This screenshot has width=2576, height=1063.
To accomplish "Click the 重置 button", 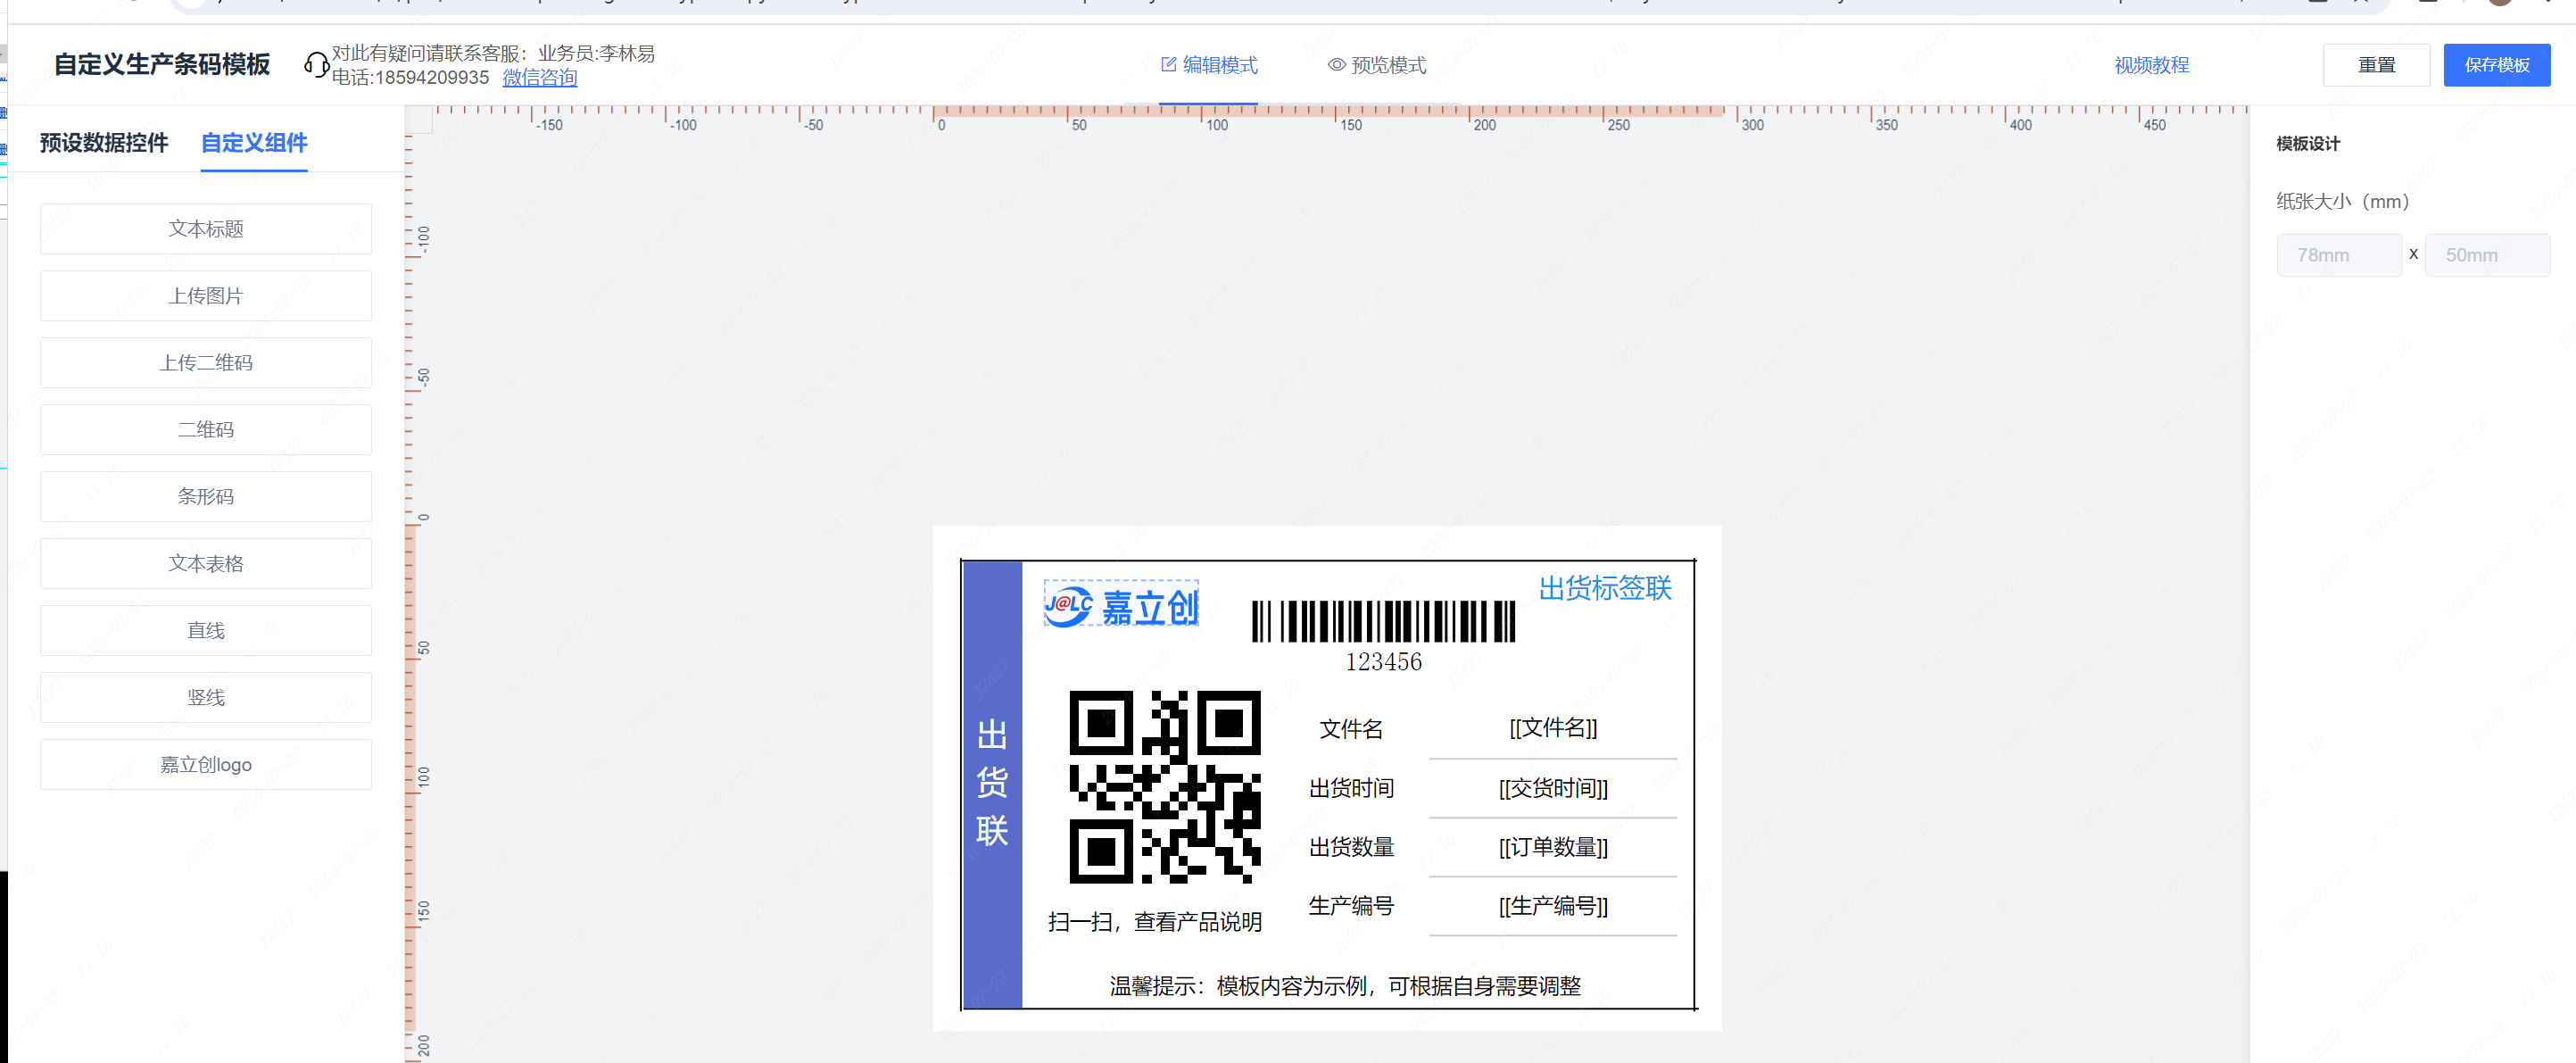I will tap(2376, 65).
